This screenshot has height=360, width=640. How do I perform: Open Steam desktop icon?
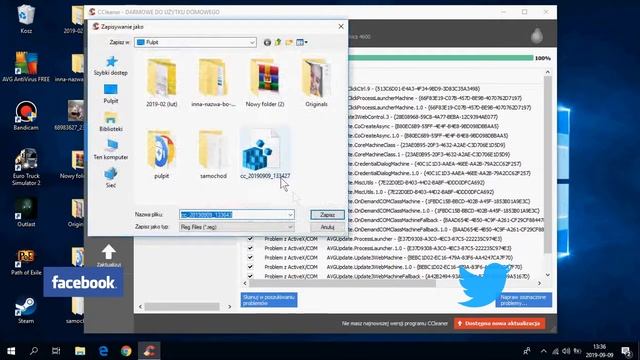pyautogui.click(x=26, y=310)
